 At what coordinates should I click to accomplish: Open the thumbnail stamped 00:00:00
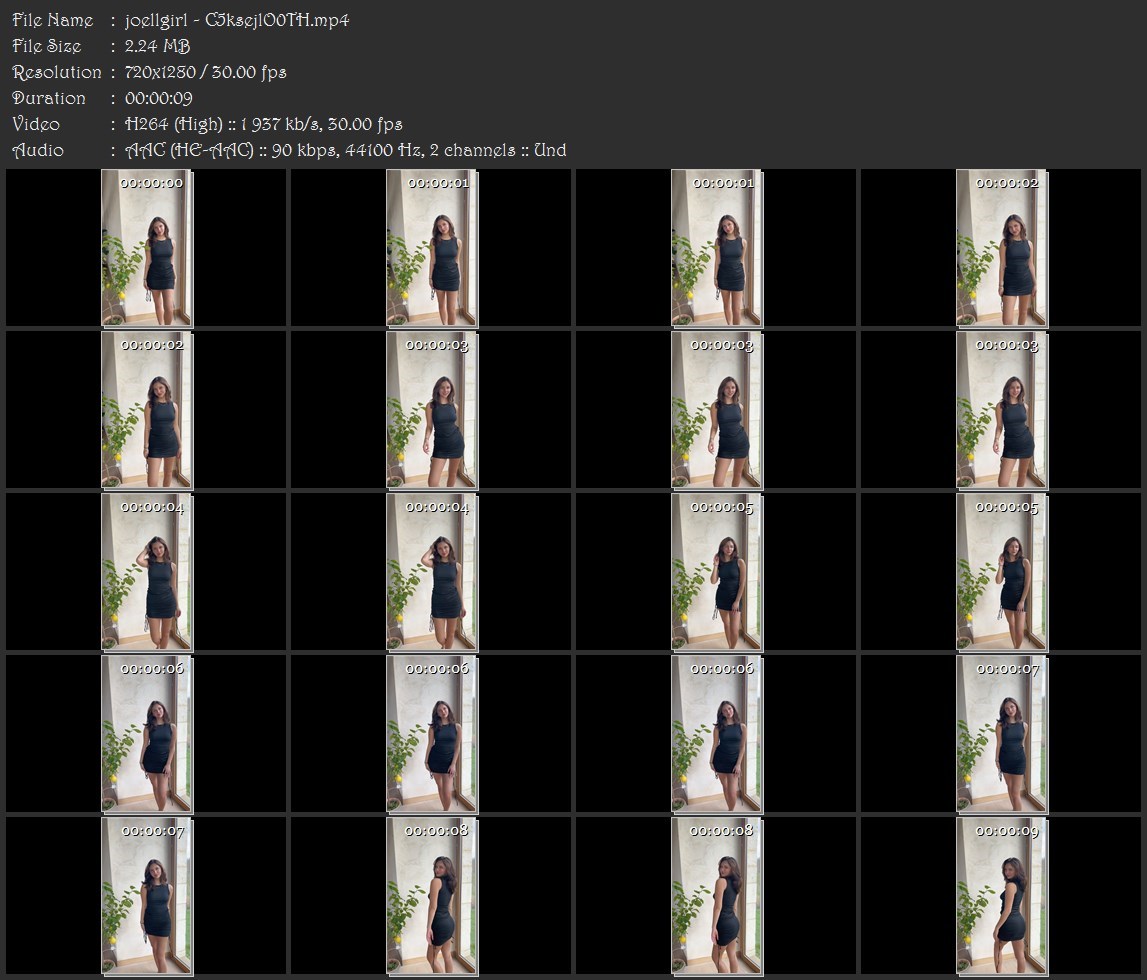point(147,248)
